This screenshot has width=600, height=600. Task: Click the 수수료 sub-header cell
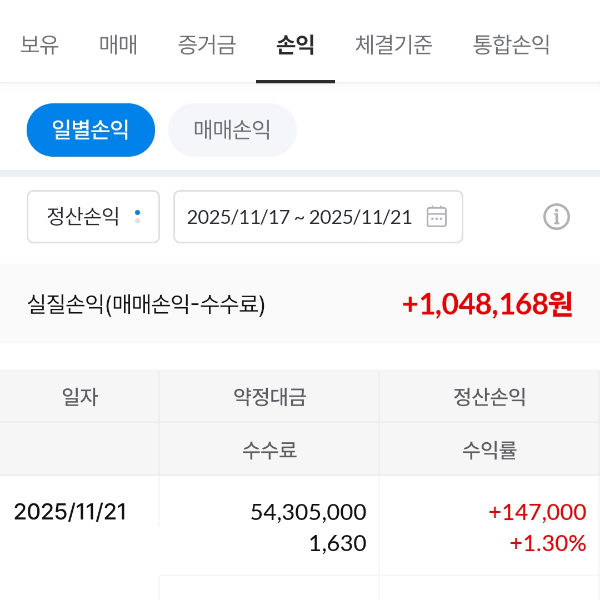click(269, 450)
